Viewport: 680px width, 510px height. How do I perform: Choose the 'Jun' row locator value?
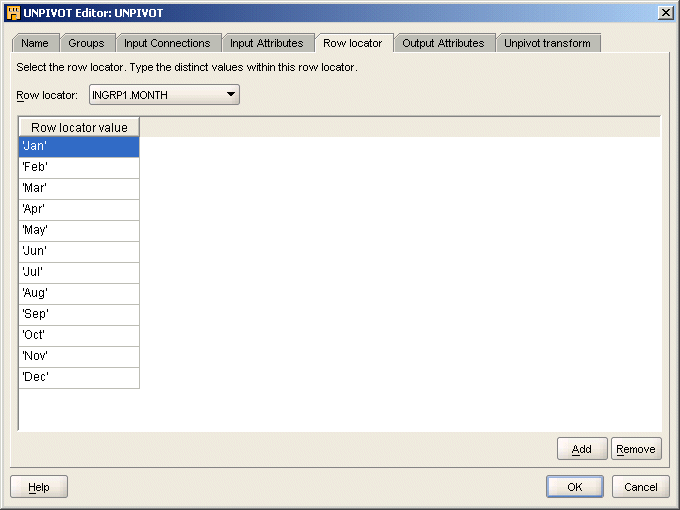click(x=79, y=251)
